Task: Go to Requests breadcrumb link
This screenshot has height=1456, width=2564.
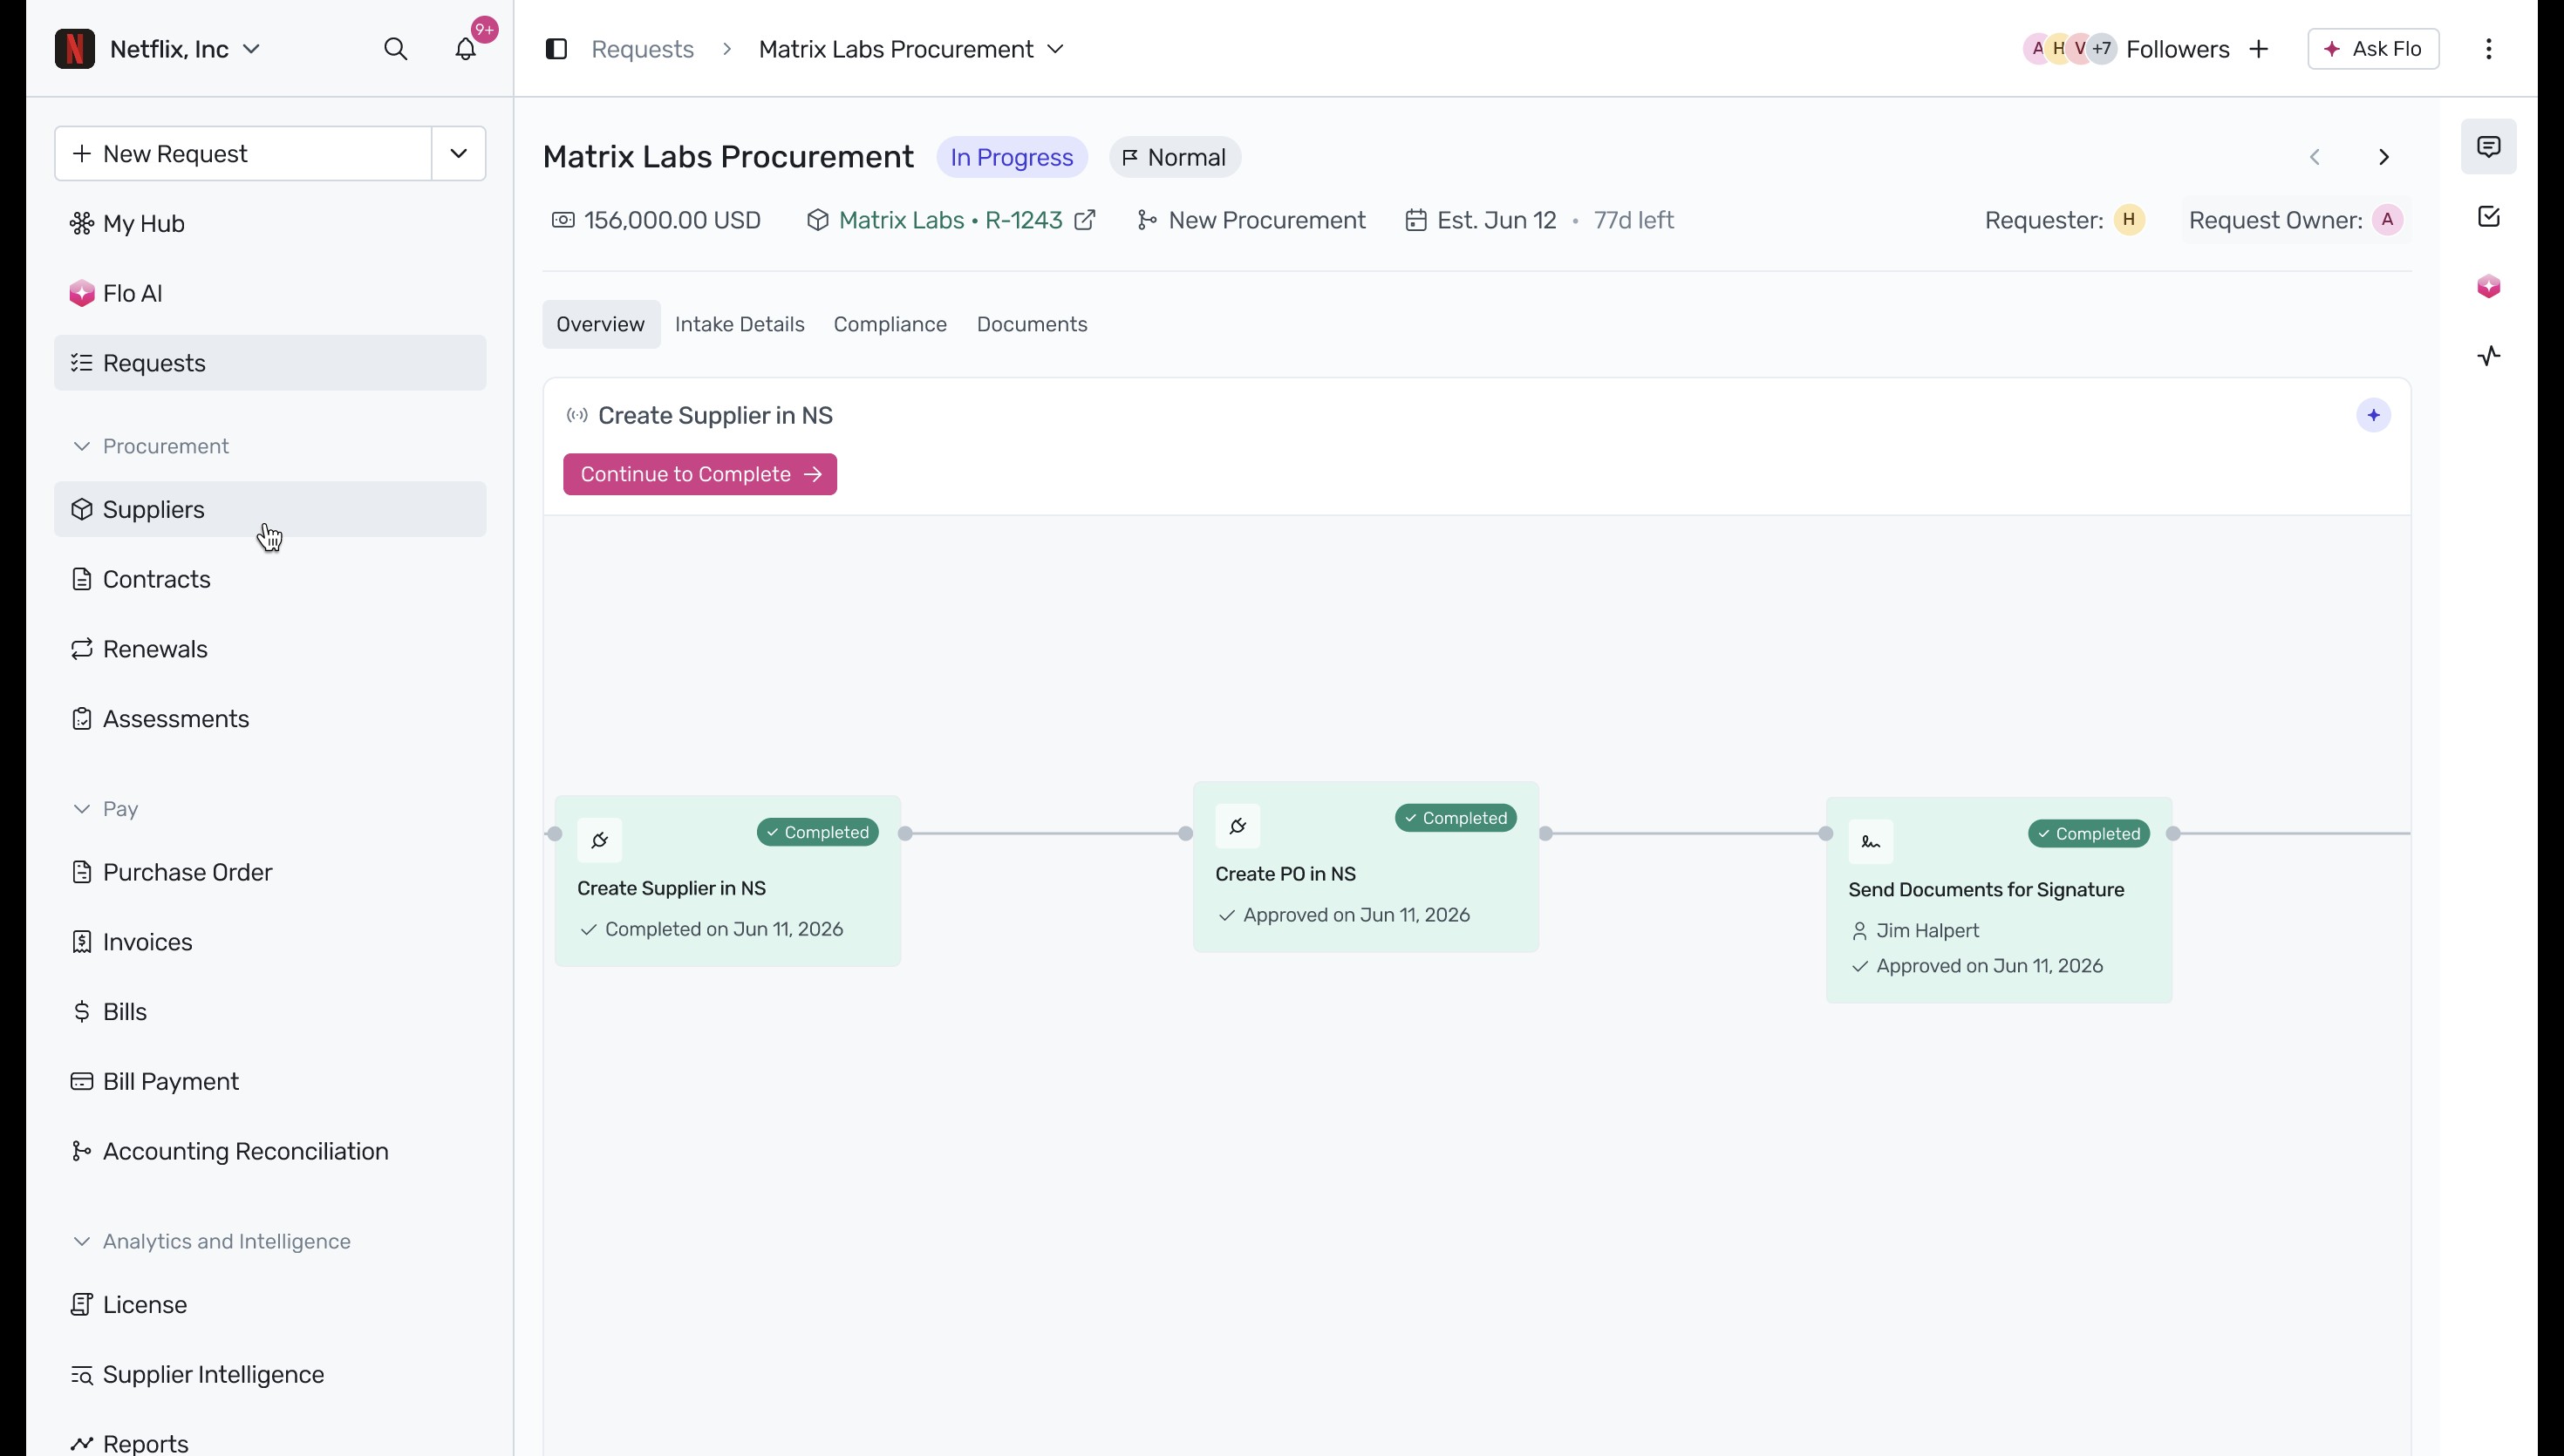Action: (643, 49)
